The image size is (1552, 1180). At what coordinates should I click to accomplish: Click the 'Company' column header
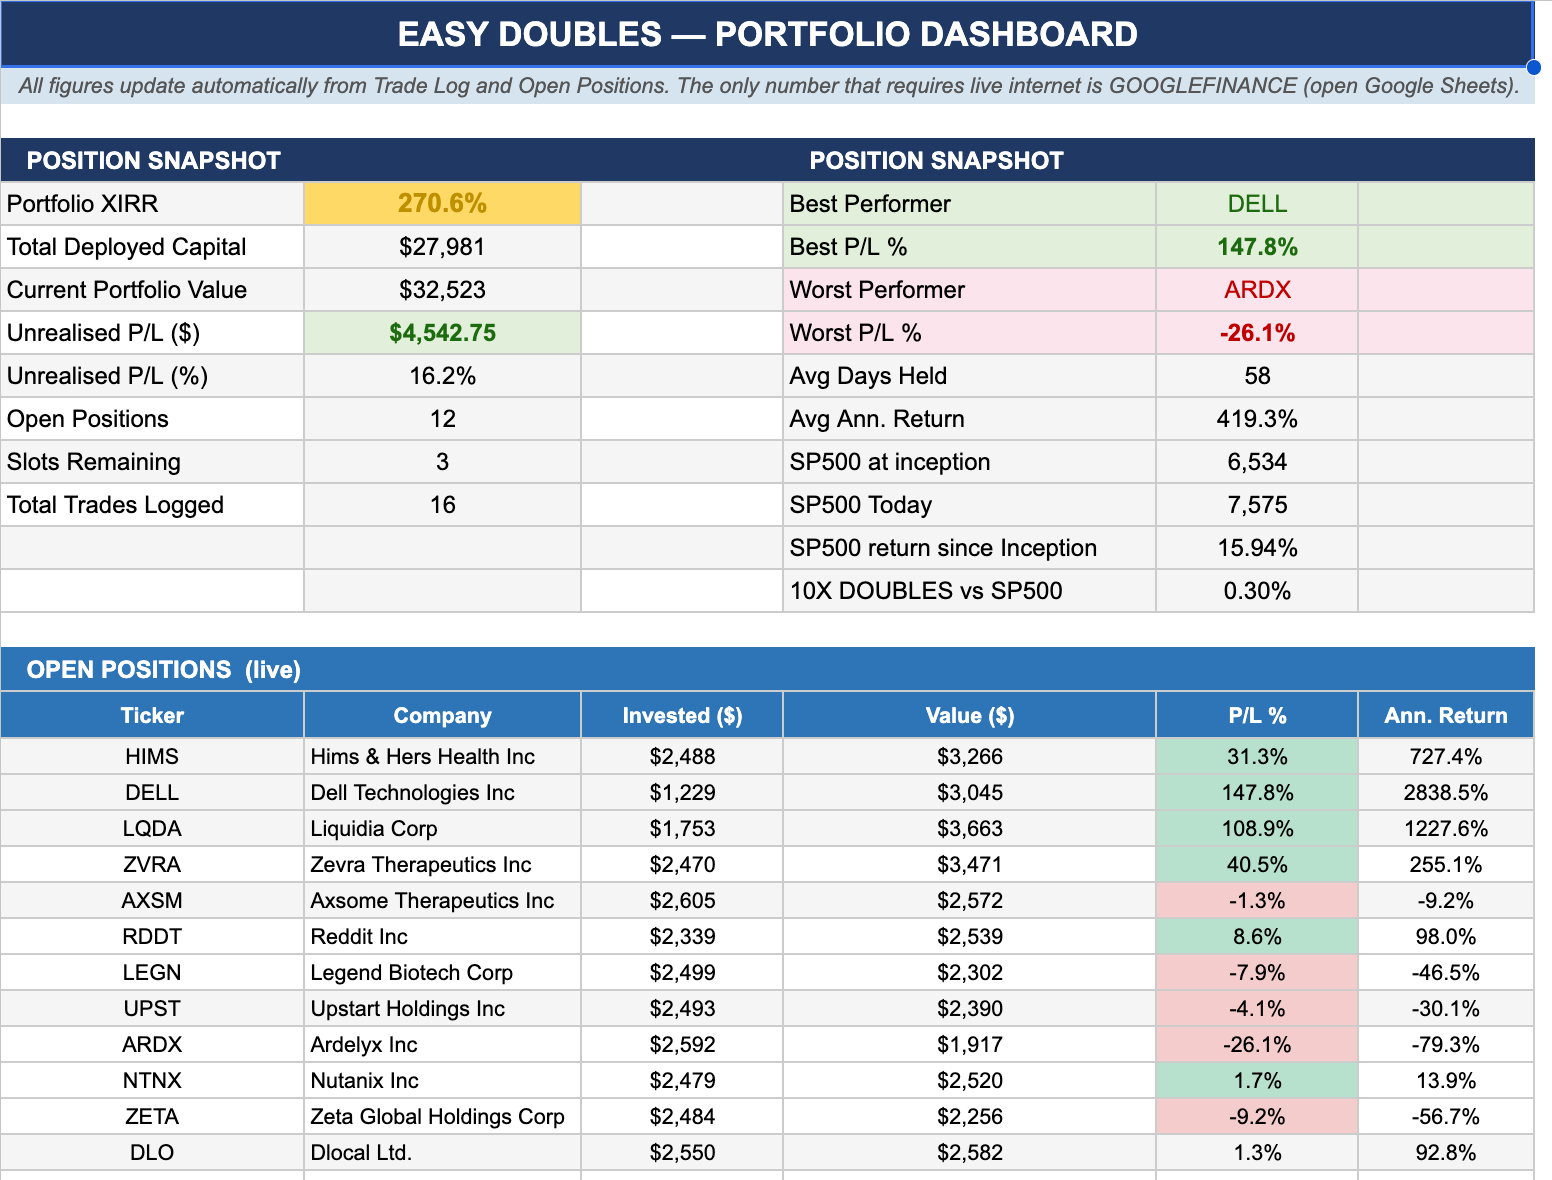pyautogui.click(x=442, y=715)
